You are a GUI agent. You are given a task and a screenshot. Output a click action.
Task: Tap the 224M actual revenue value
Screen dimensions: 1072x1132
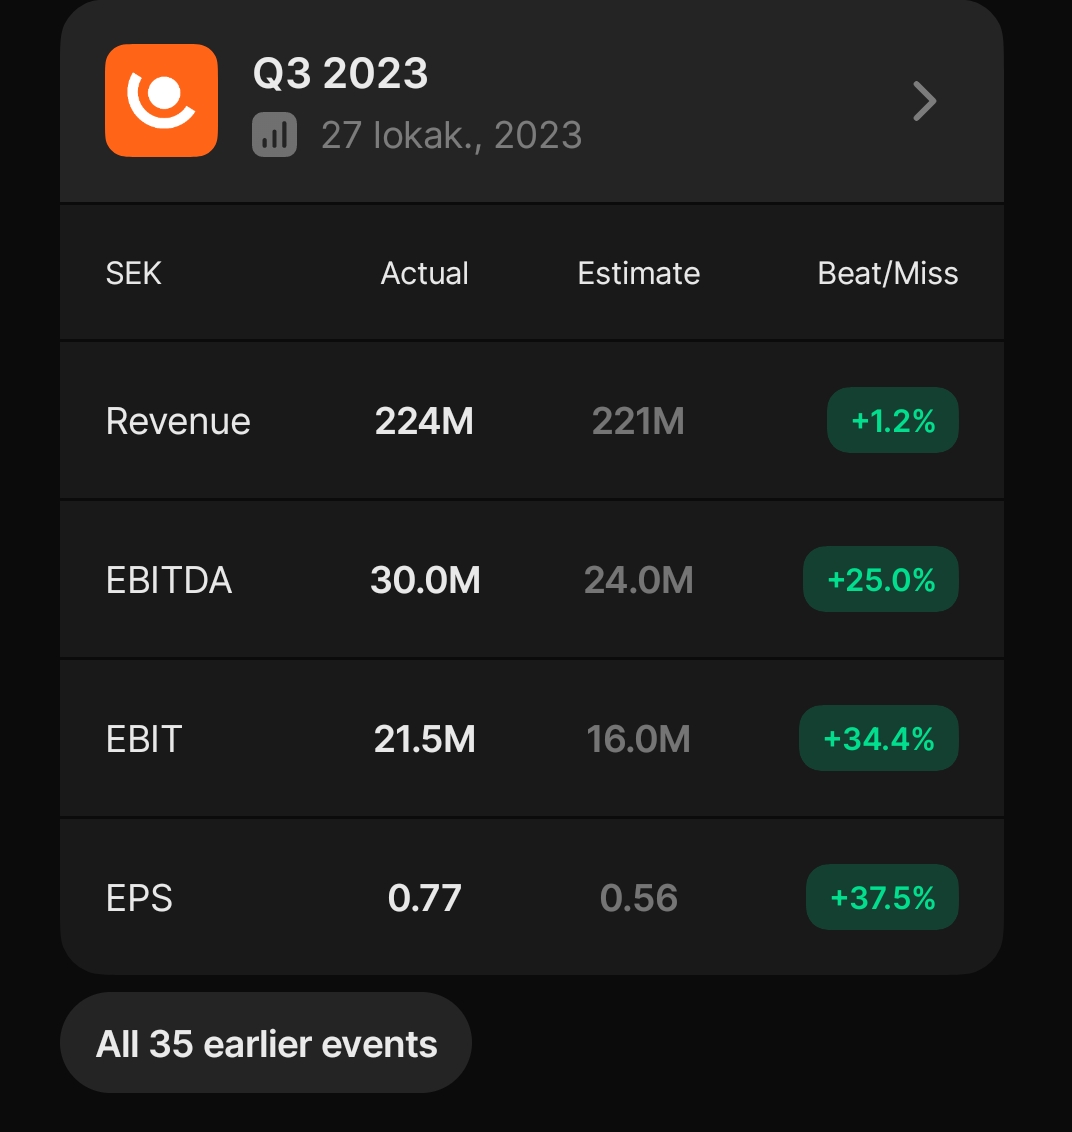[x=424, y=421]
